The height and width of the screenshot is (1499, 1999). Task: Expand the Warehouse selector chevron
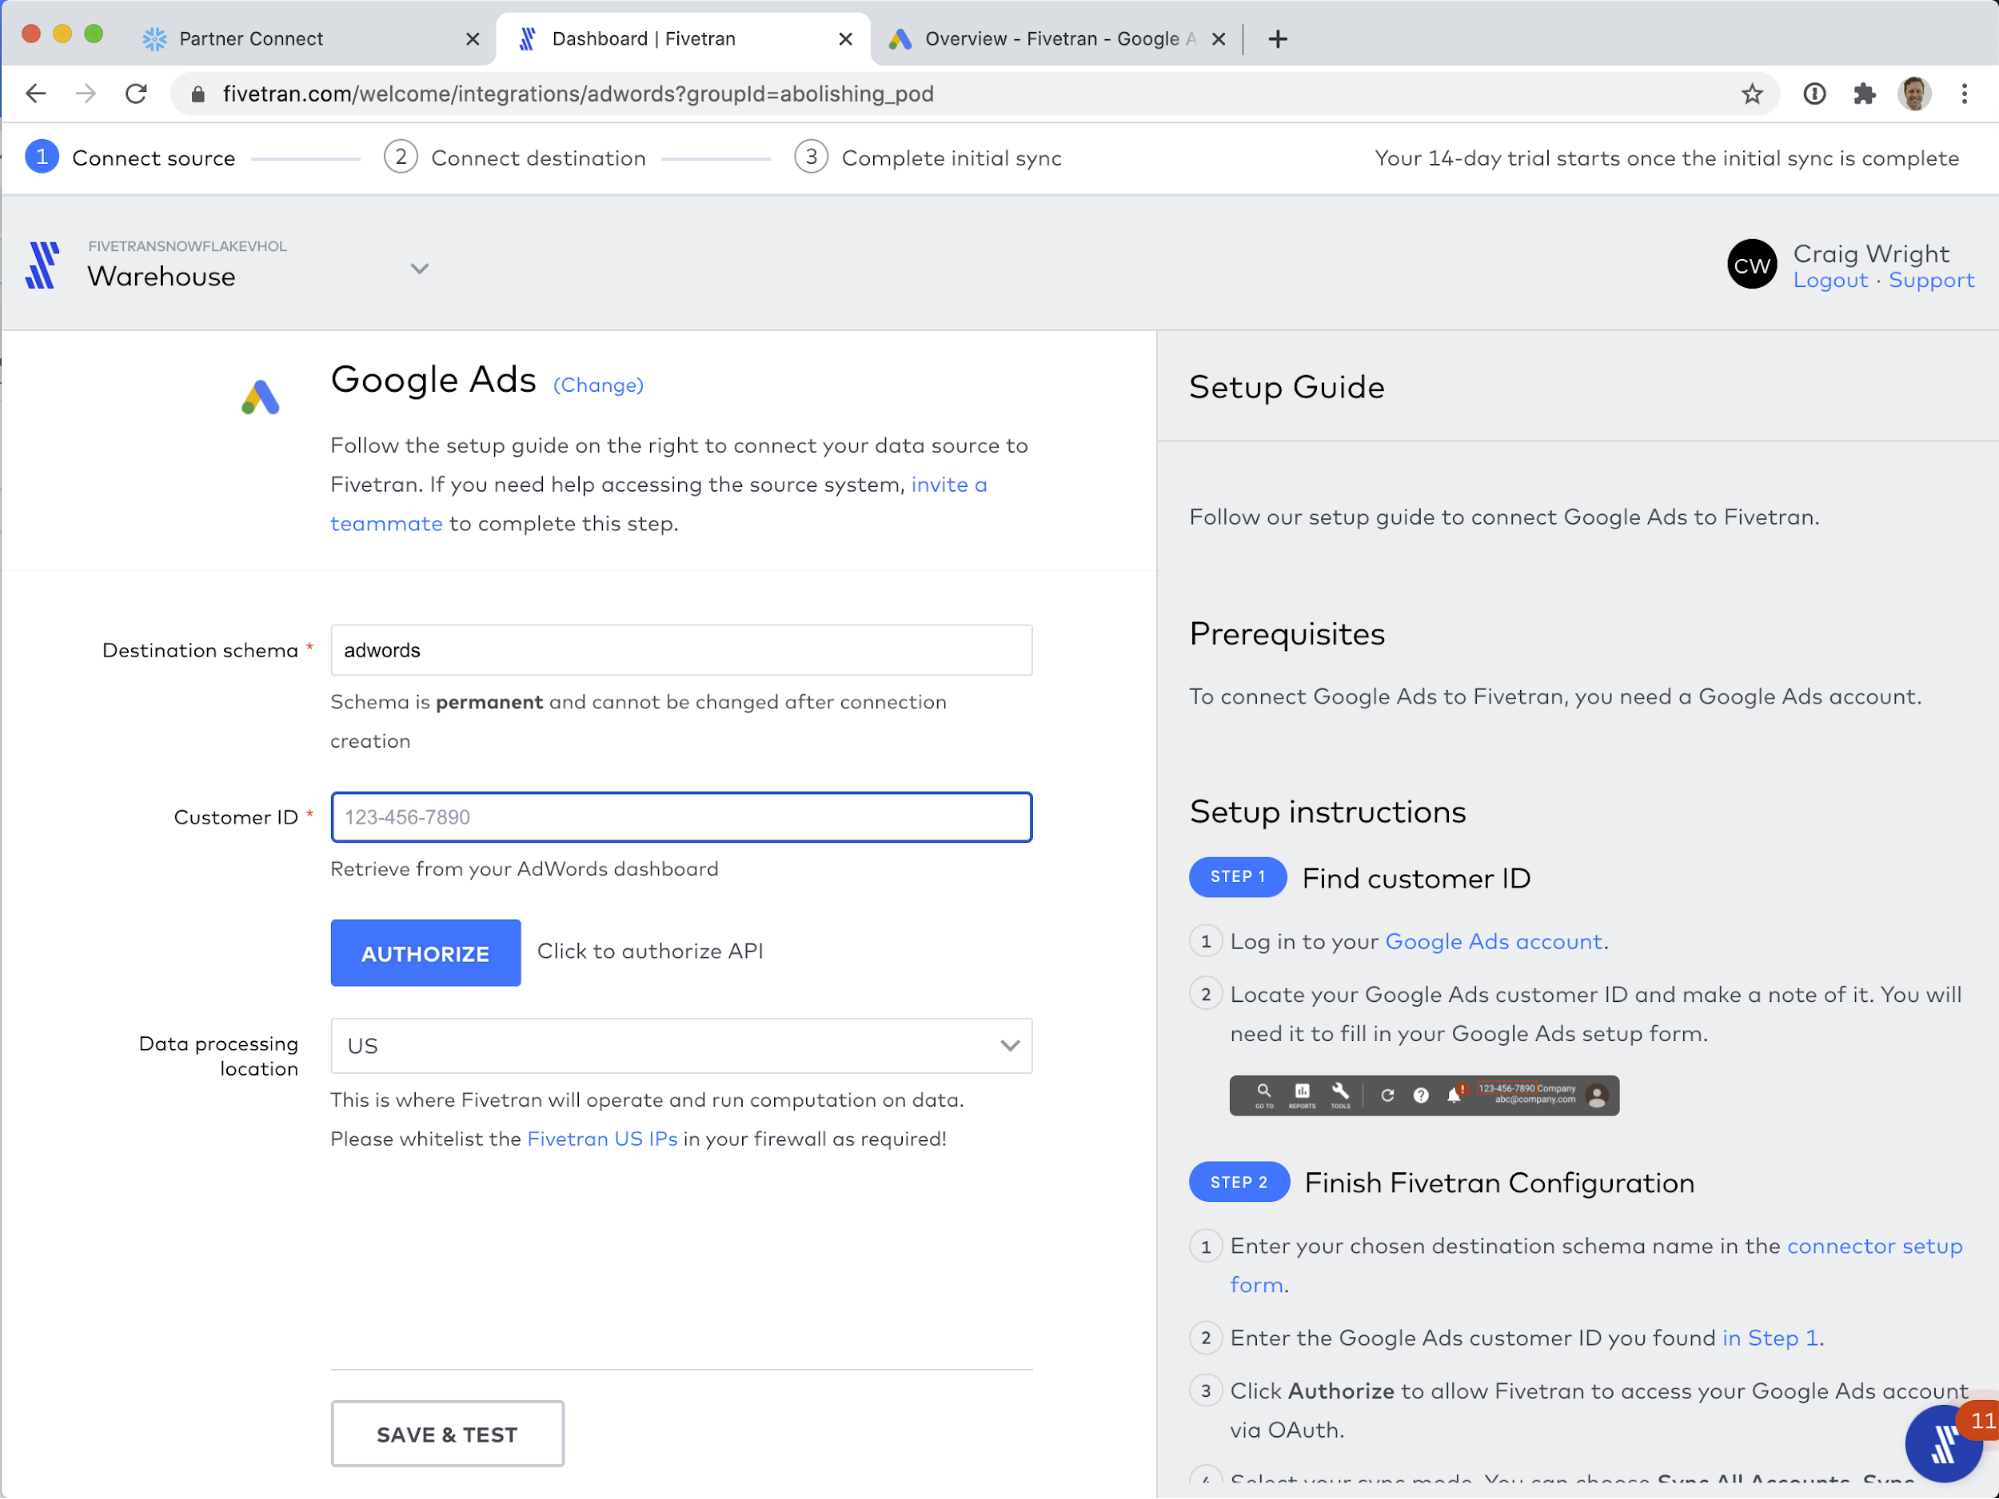420,268
